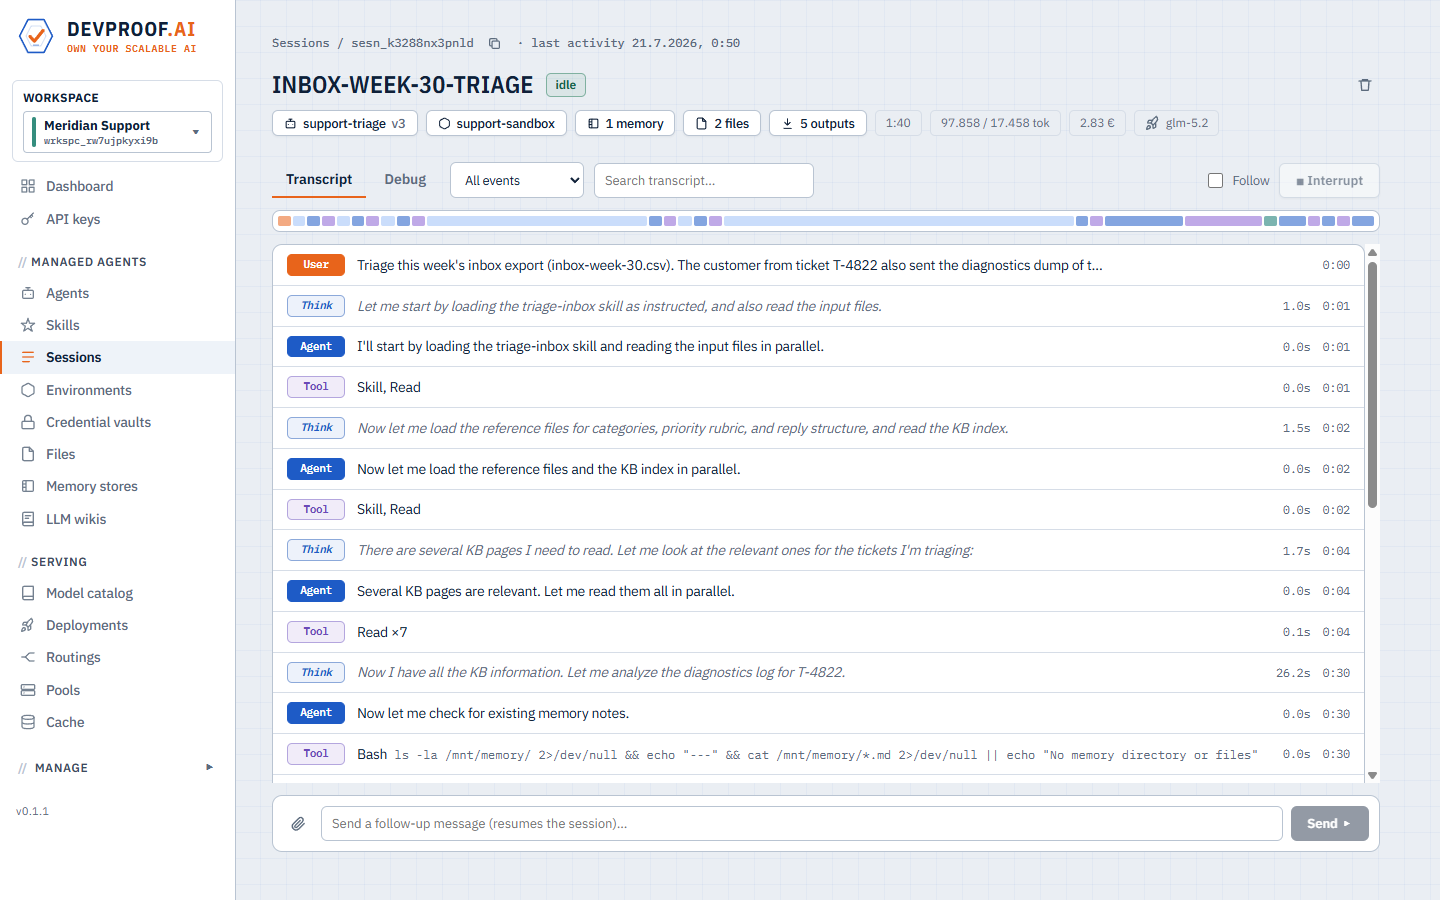Click the transcript scroll-up arrow
This screenshot has width=1440, height=900.
click(x=1373, y=252)
